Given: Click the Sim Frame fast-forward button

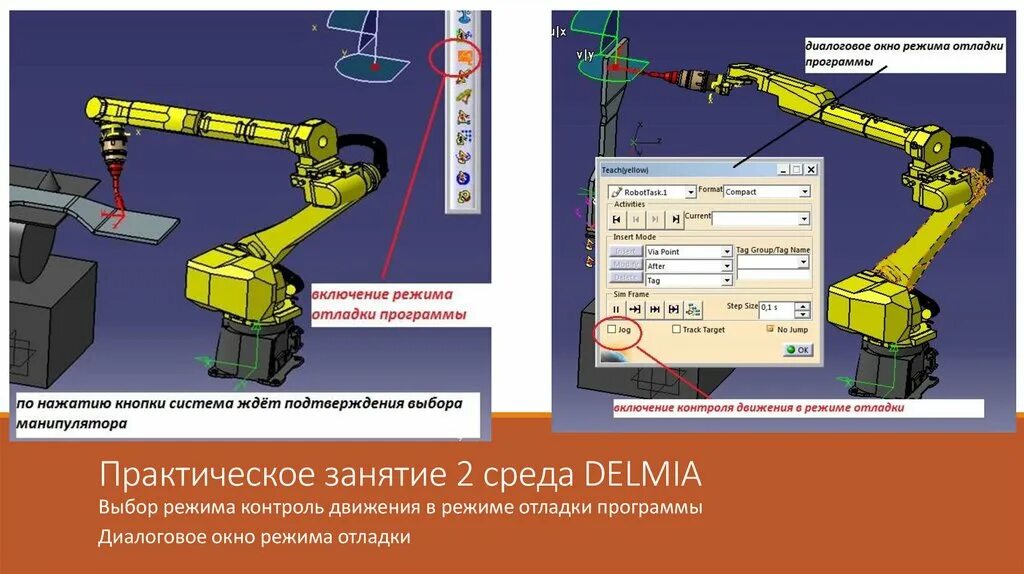Looking at the screenshot, I should pyautogui.click(x=654, y=310).
